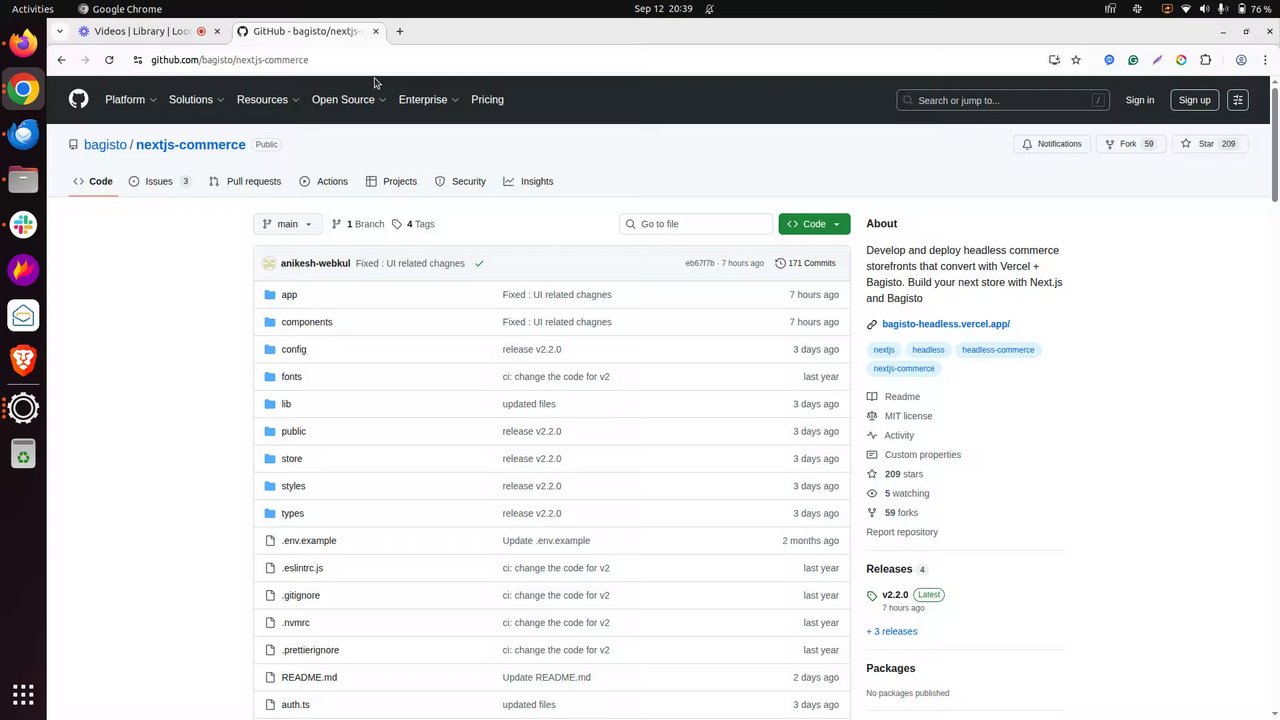Expand the Solutions menu

pos(196,100)
